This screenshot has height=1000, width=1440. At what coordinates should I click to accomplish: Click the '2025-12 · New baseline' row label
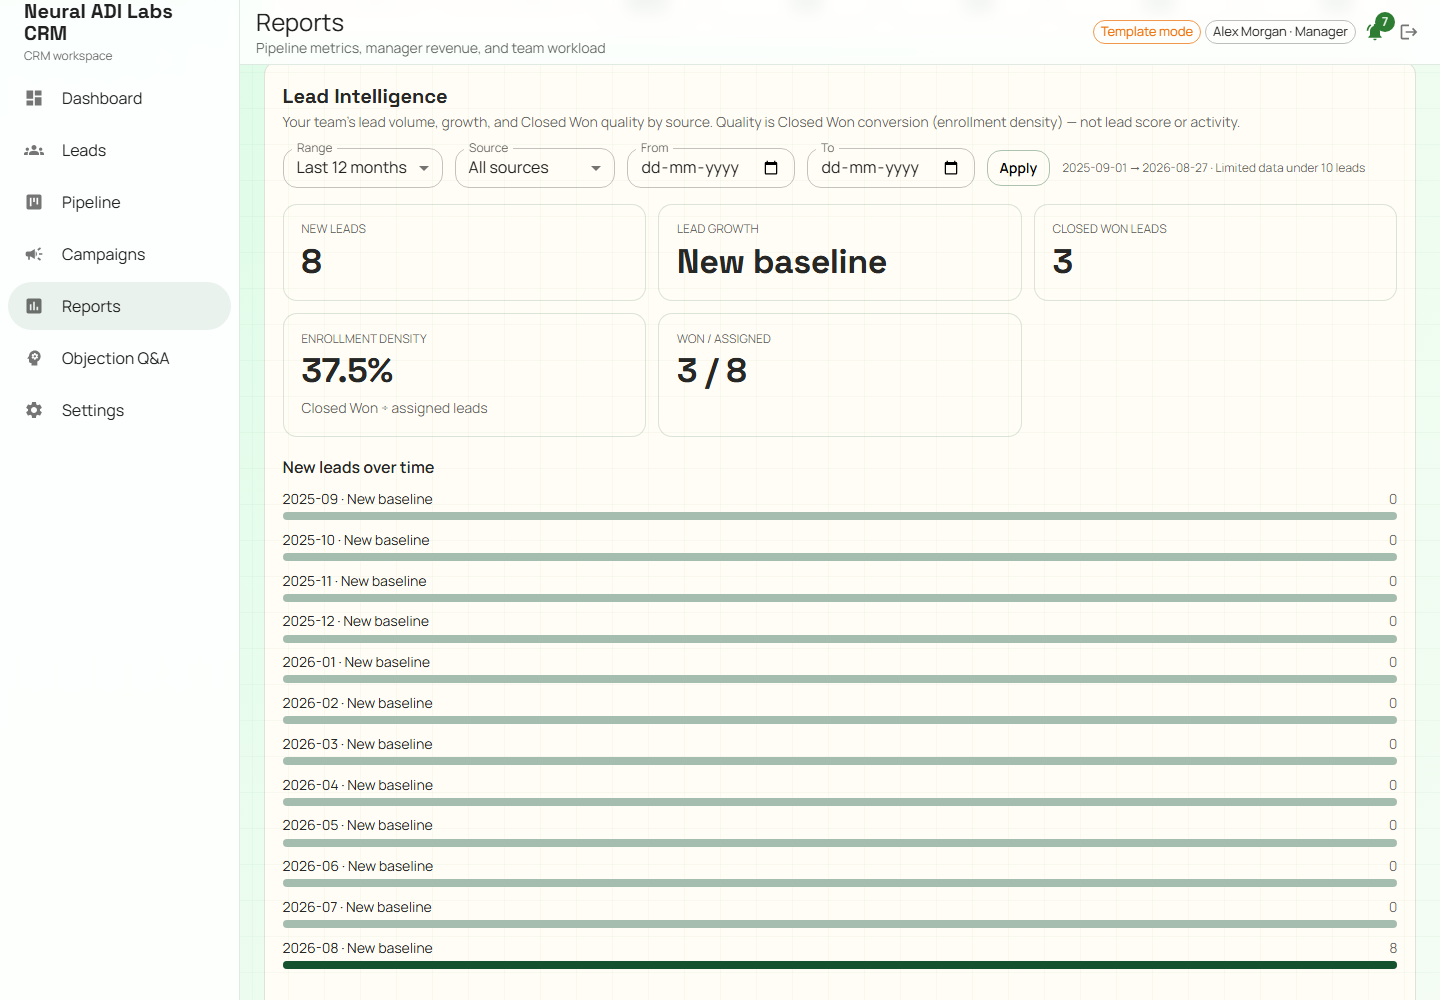(356, 621)
